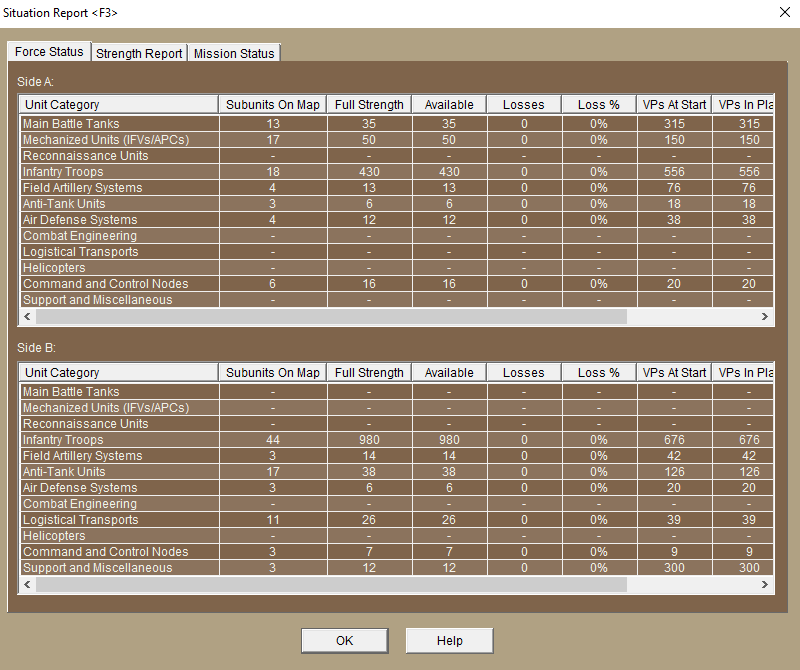The height and width of the screenshot is (670, 800).
Task: Click Side A Infantry full strength 430 cell
Action: pyautogui.click(x=369, y=172)
